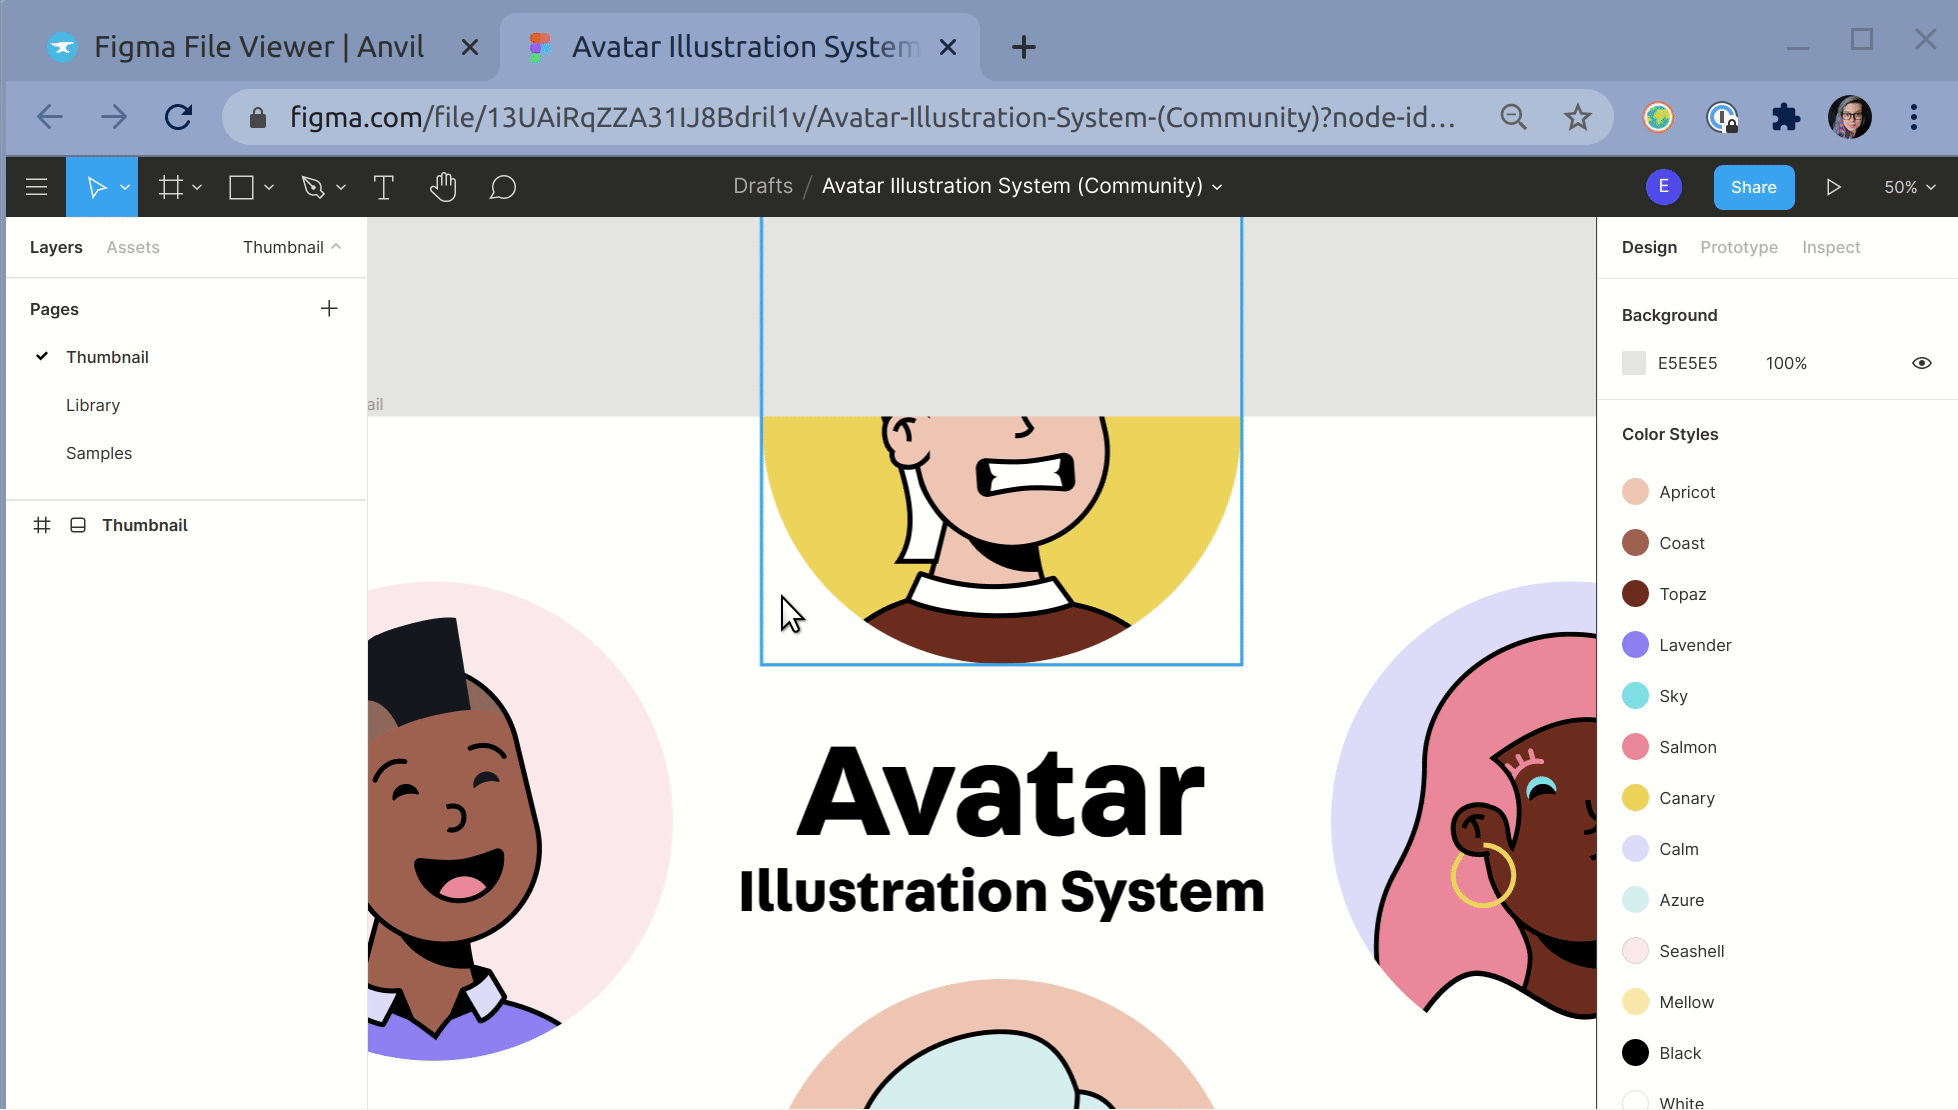Click the Present/Play button

1833,187
